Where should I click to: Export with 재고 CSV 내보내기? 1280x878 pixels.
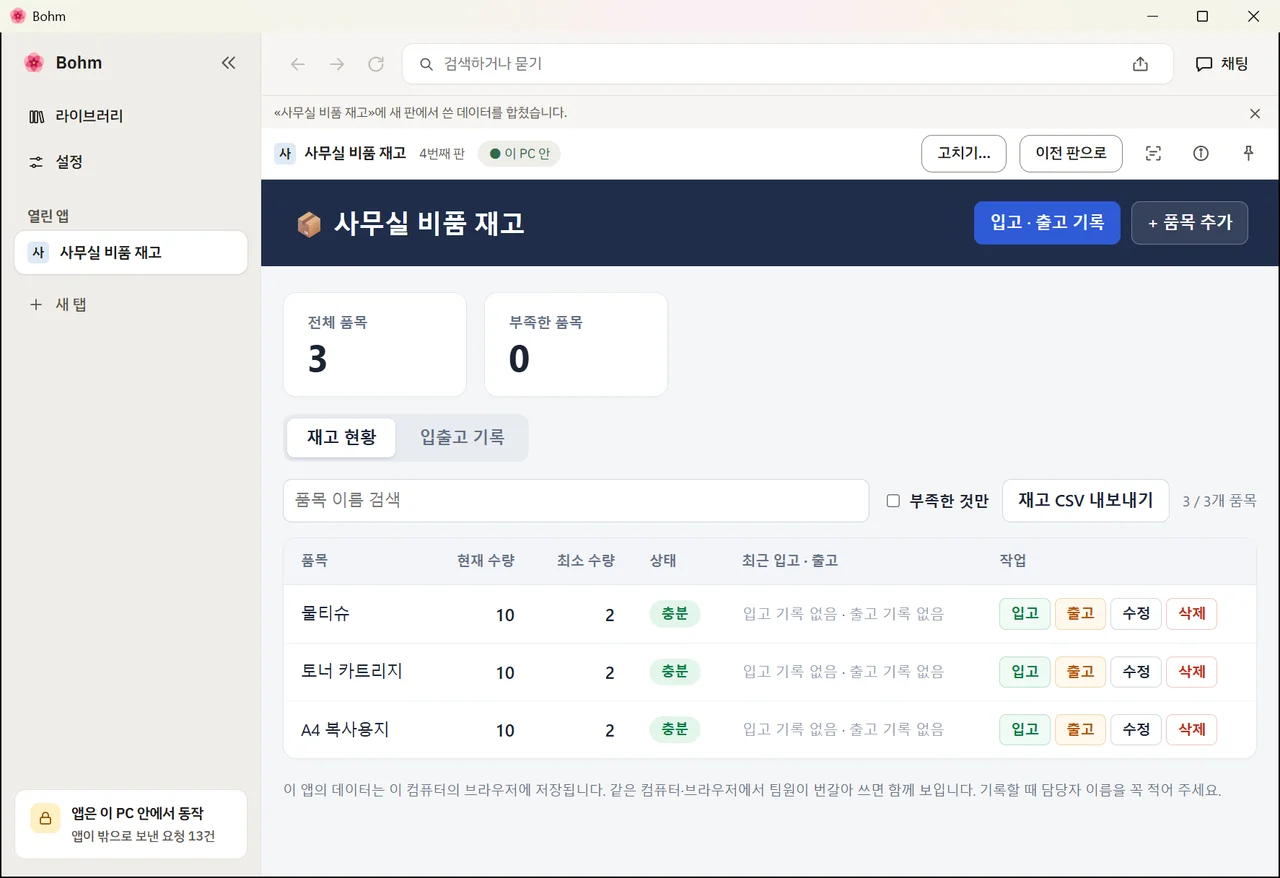click(1086, 500)
